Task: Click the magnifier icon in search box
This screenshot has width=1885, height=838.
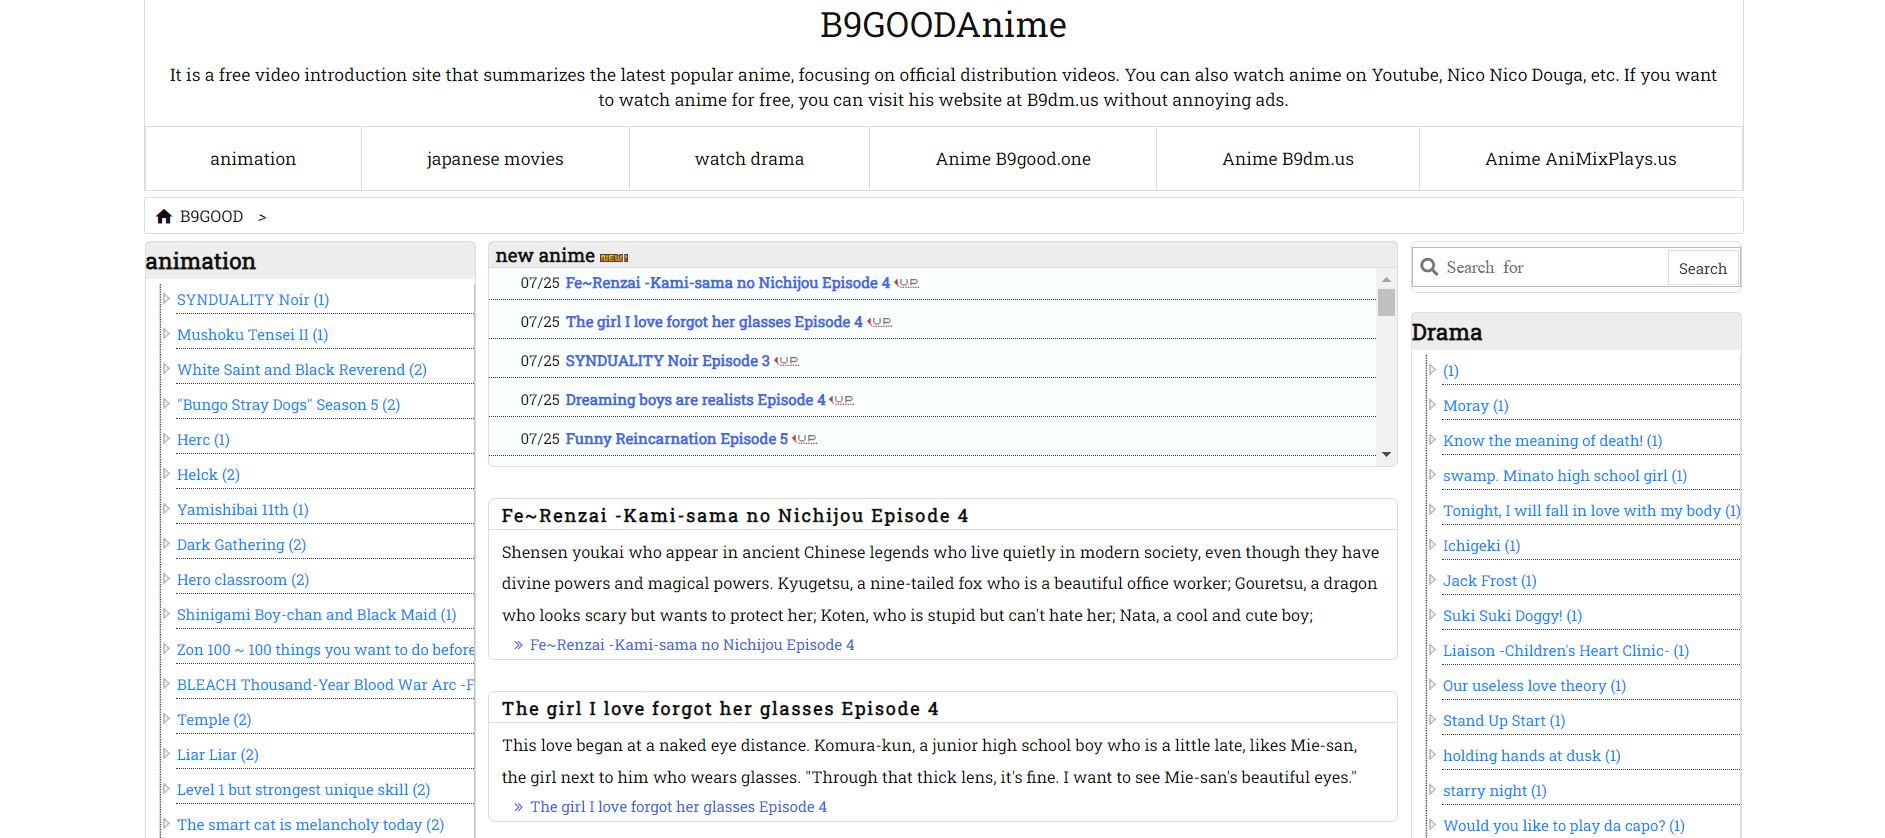Action: pos(1429,267)
